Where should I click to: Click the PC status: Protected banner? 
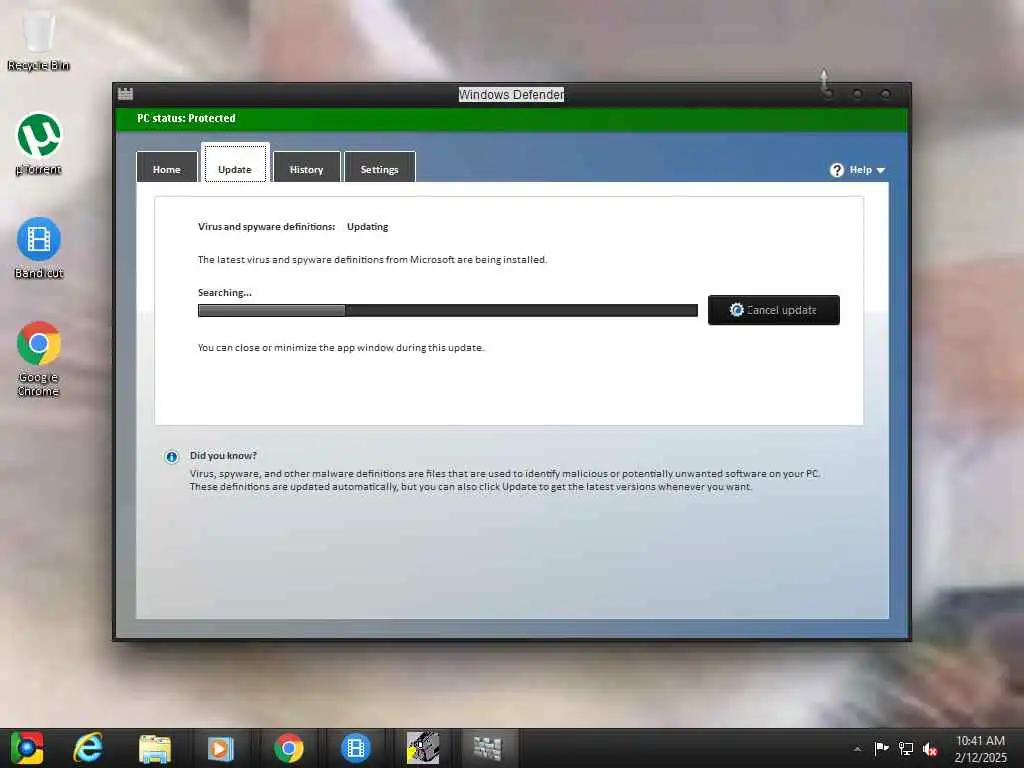click(x=511, y=118)
